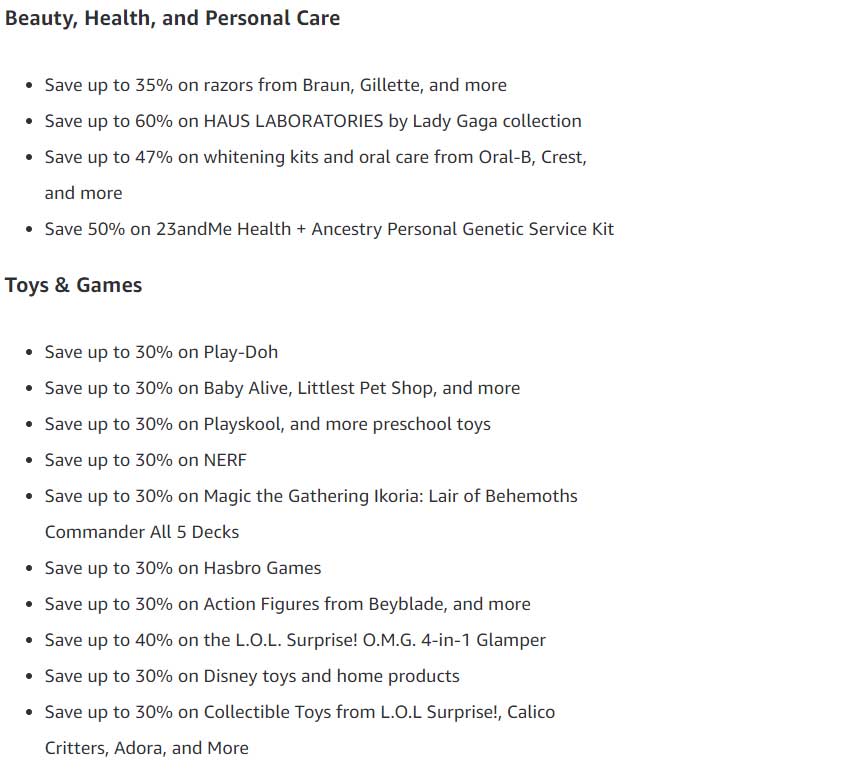This screenshot has width=850, height=775.
Task: Click the 'and more' continuation of oral care
Action: [x=83, y=193]
